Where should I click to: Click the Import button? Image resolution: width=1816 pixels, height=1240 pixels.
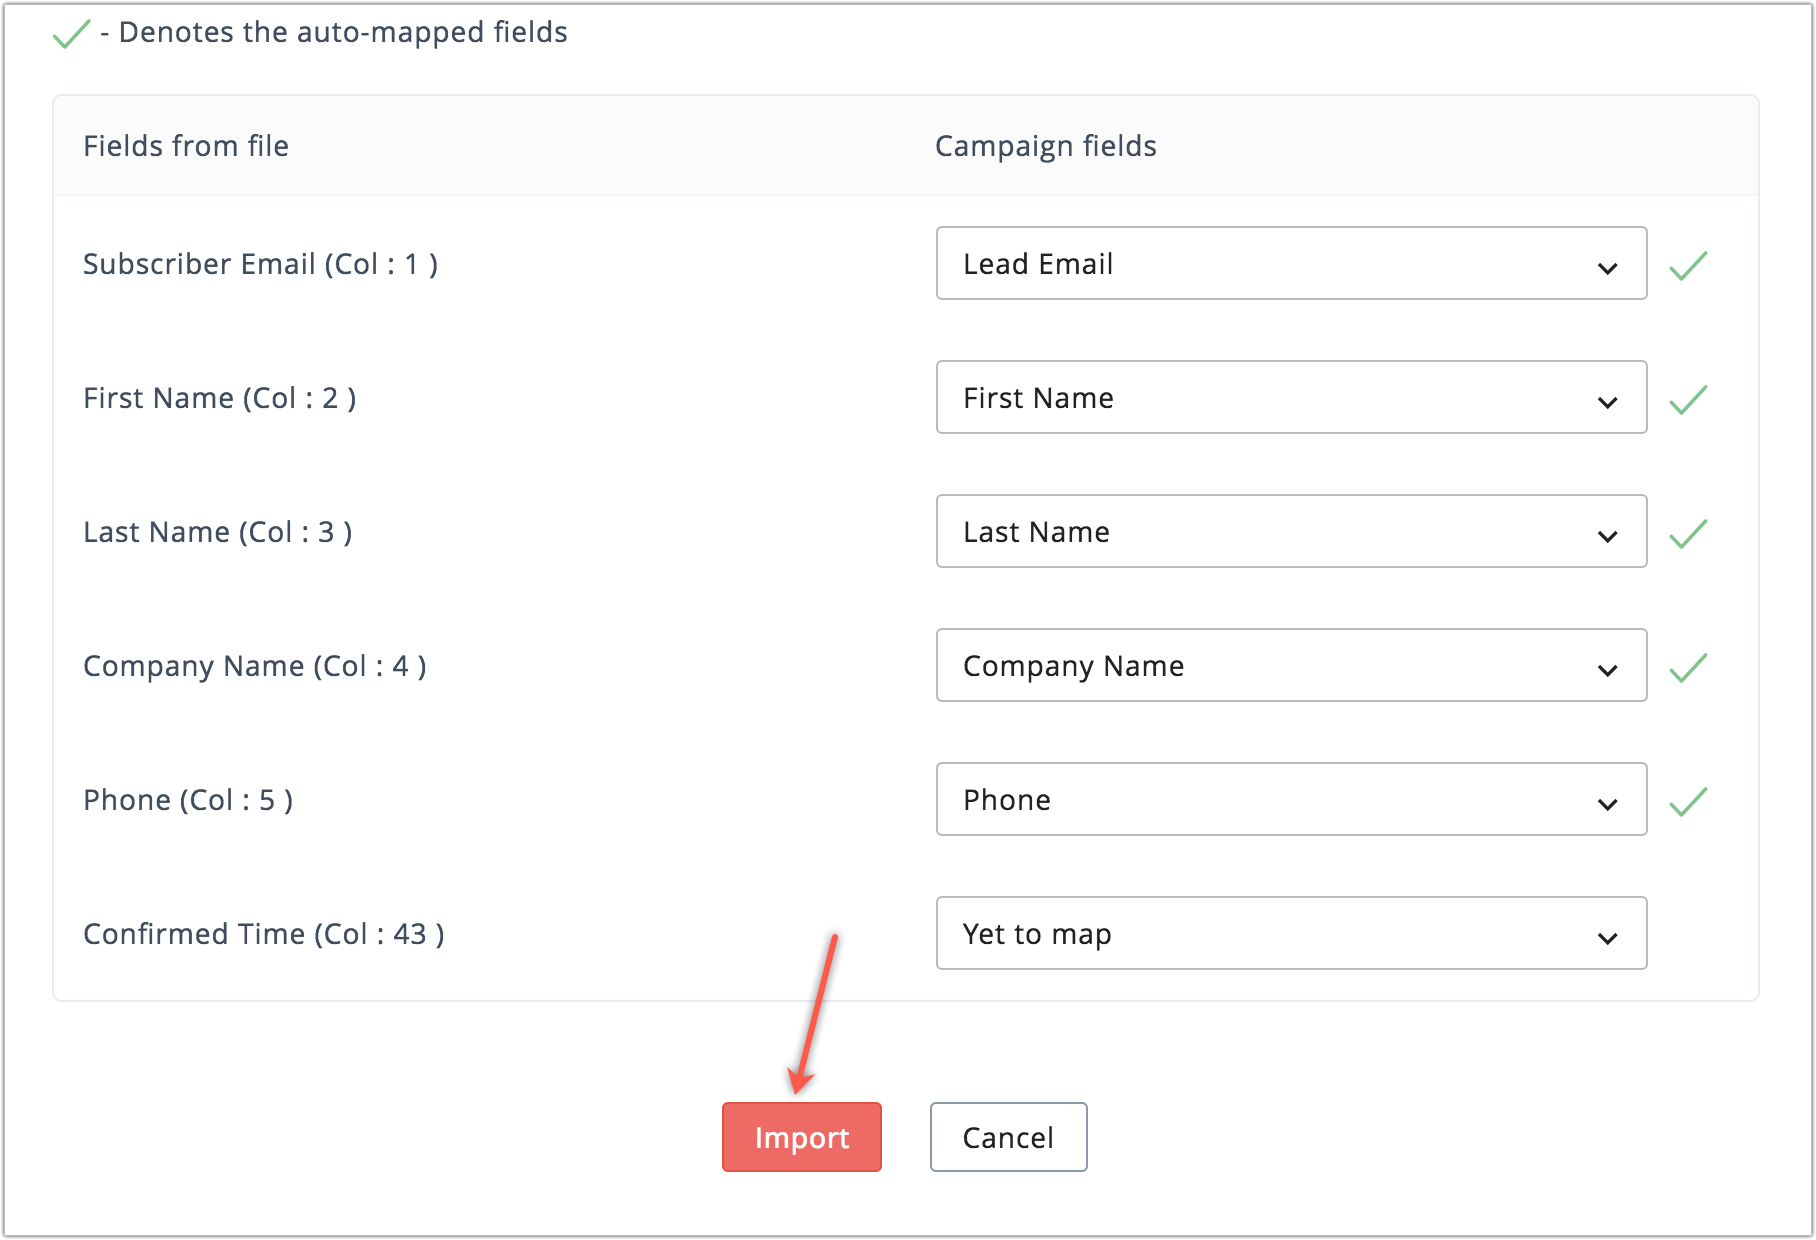801,1137
